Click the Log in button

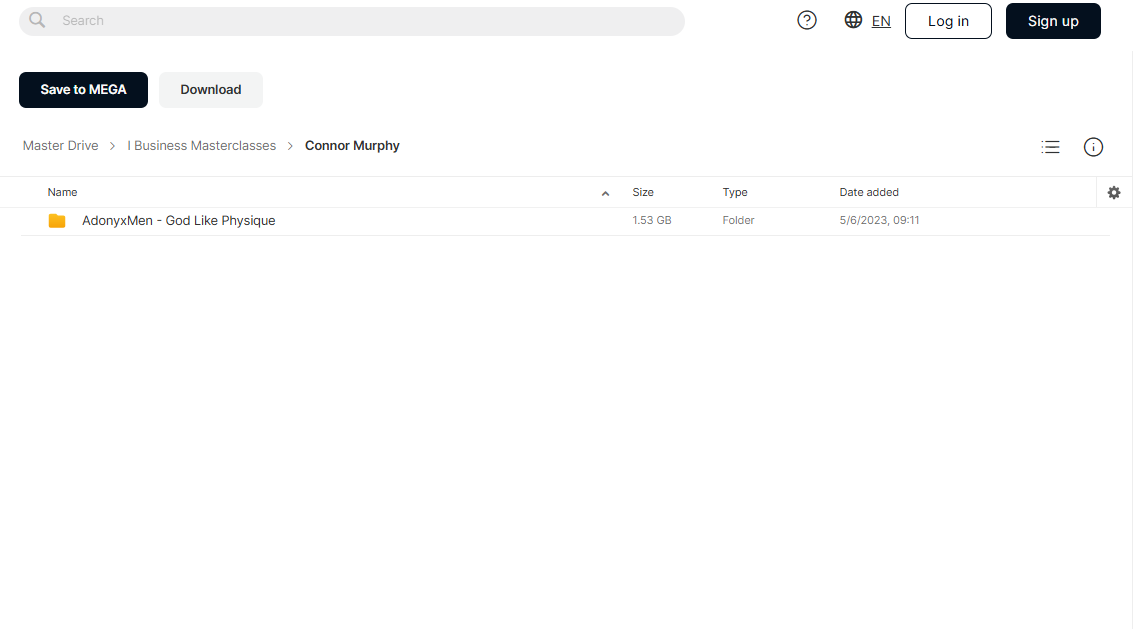(948, 21)
